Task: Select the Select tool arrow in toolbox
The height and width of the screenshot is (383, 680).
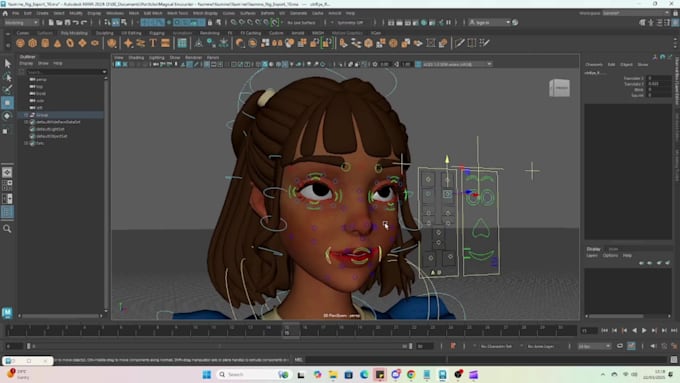Action: point(7,63)
